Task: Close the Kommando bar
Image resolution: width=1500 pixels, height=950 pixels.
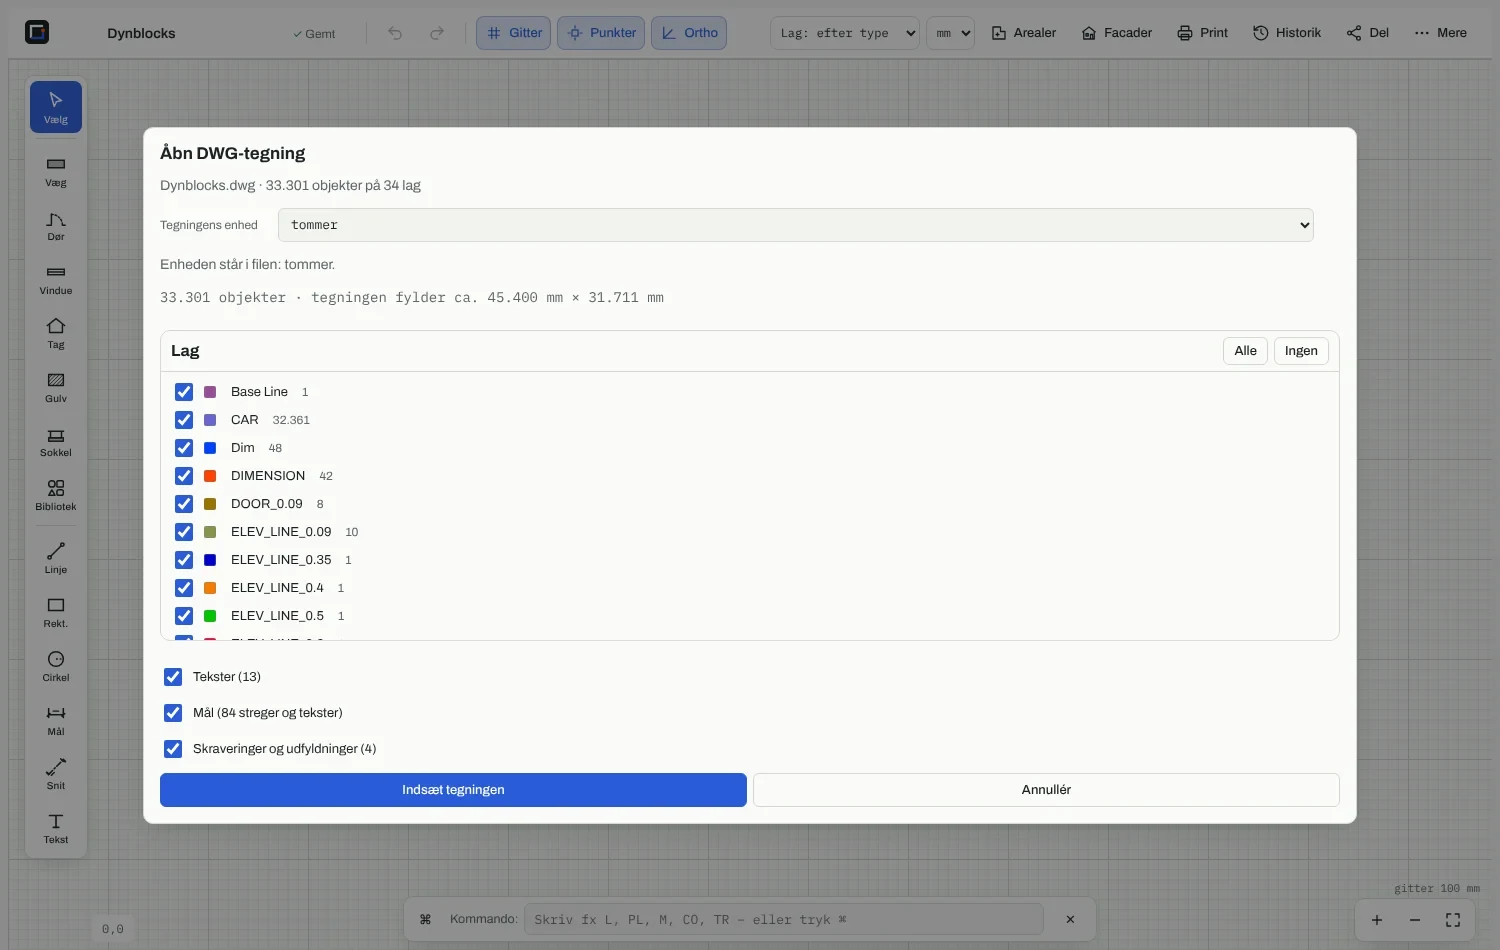Action: [1070, 919]
